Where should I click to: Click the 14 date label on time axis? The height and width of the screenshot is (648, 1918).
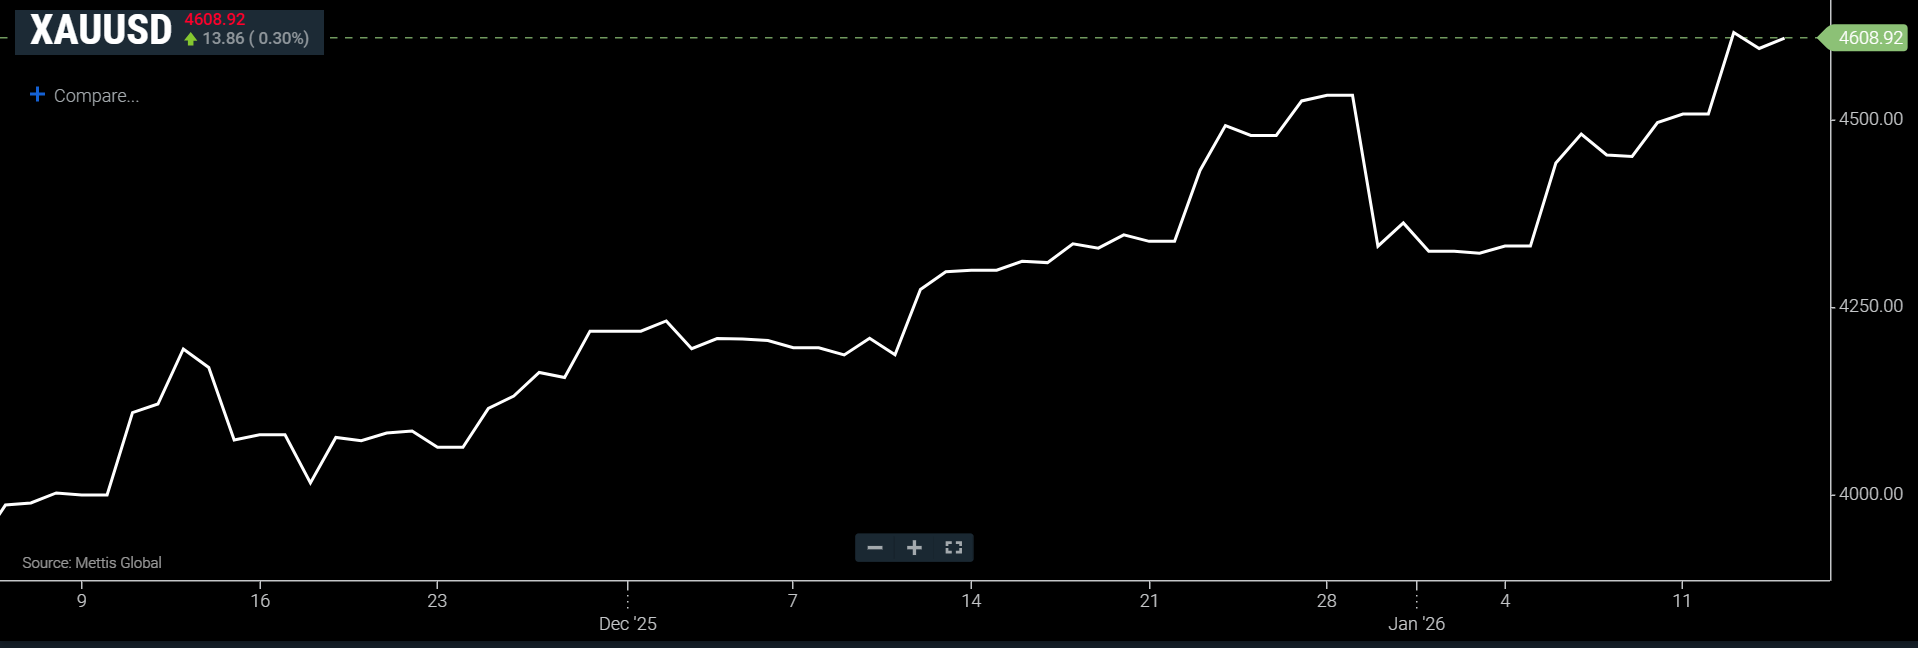click(x=971, y=601)
